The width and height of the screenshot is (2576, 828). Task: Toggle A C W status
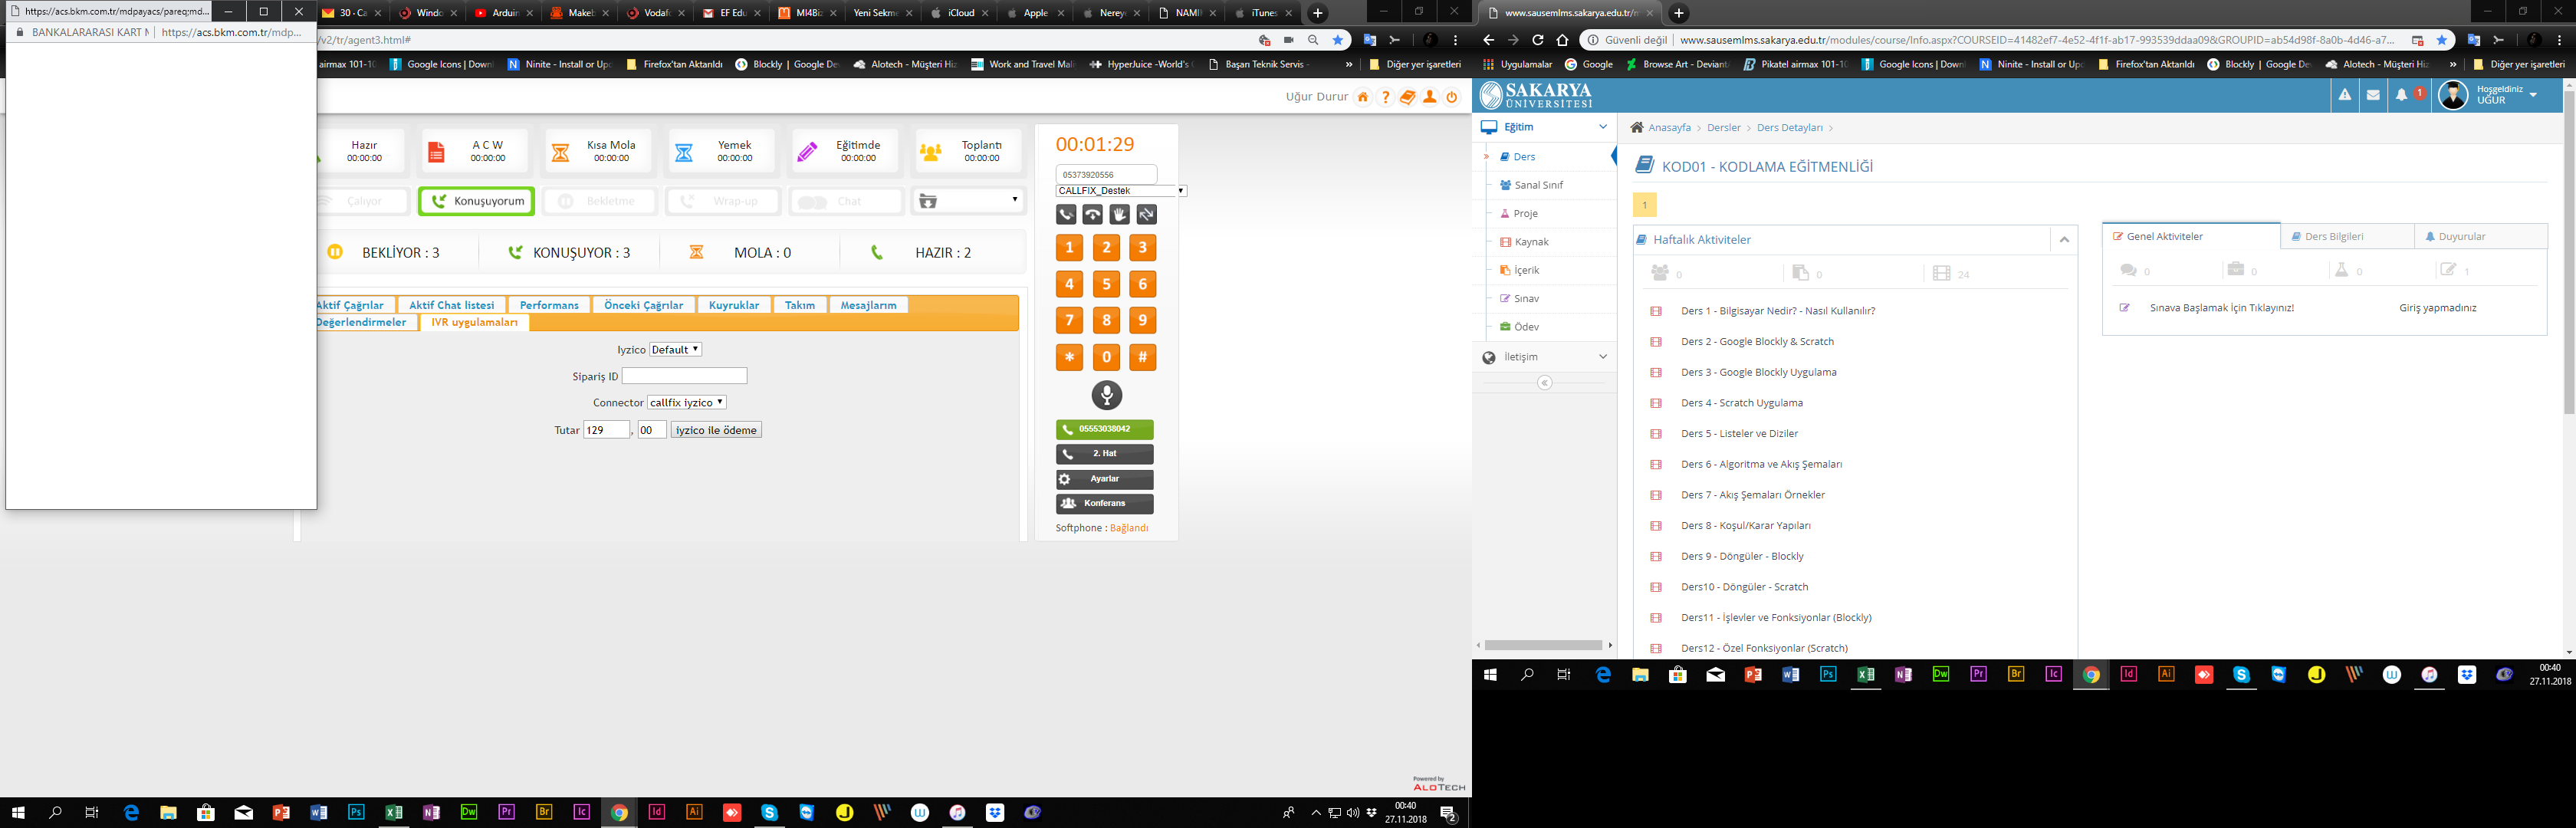(474, 151)
